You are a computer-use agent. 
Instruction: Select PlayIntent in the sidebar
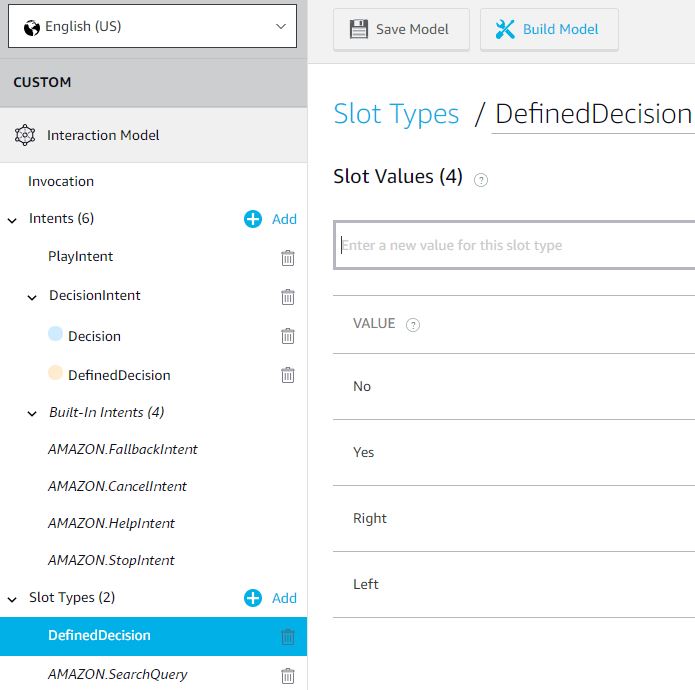[x=80, y=256]
